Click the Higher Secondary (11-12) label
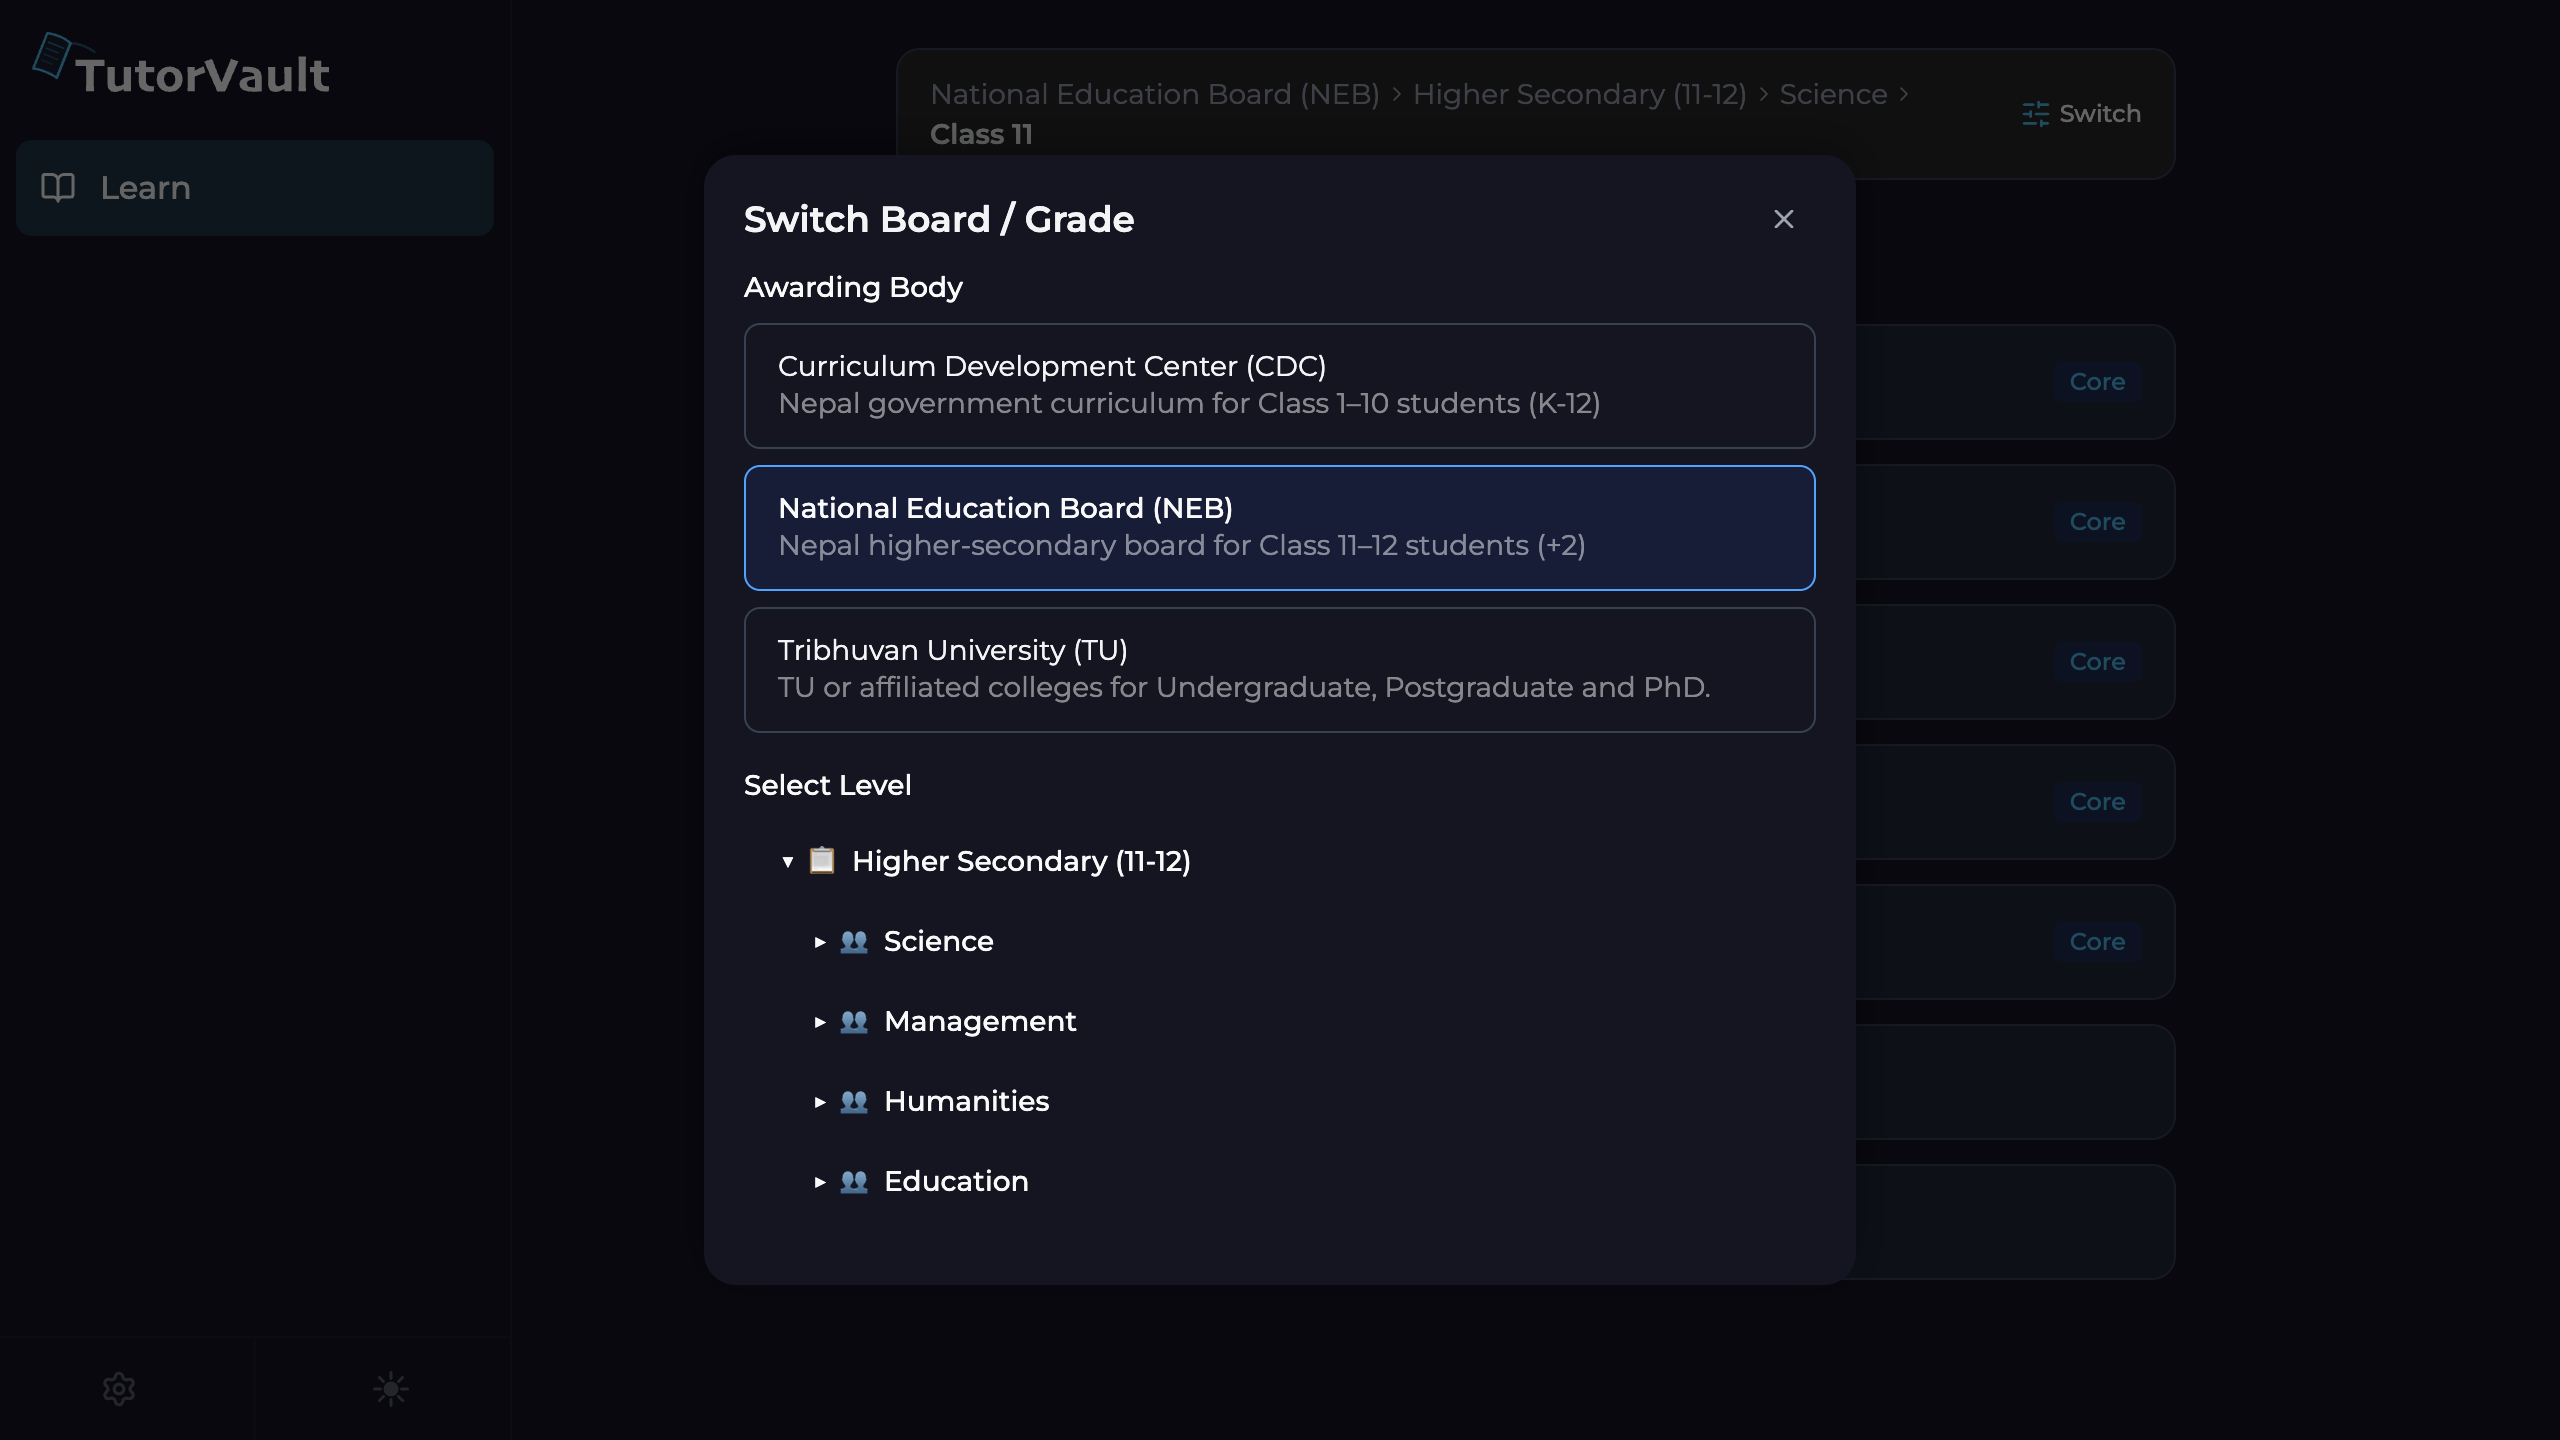This screenshot has height=1440, width=2560. tap(1021, 861)
